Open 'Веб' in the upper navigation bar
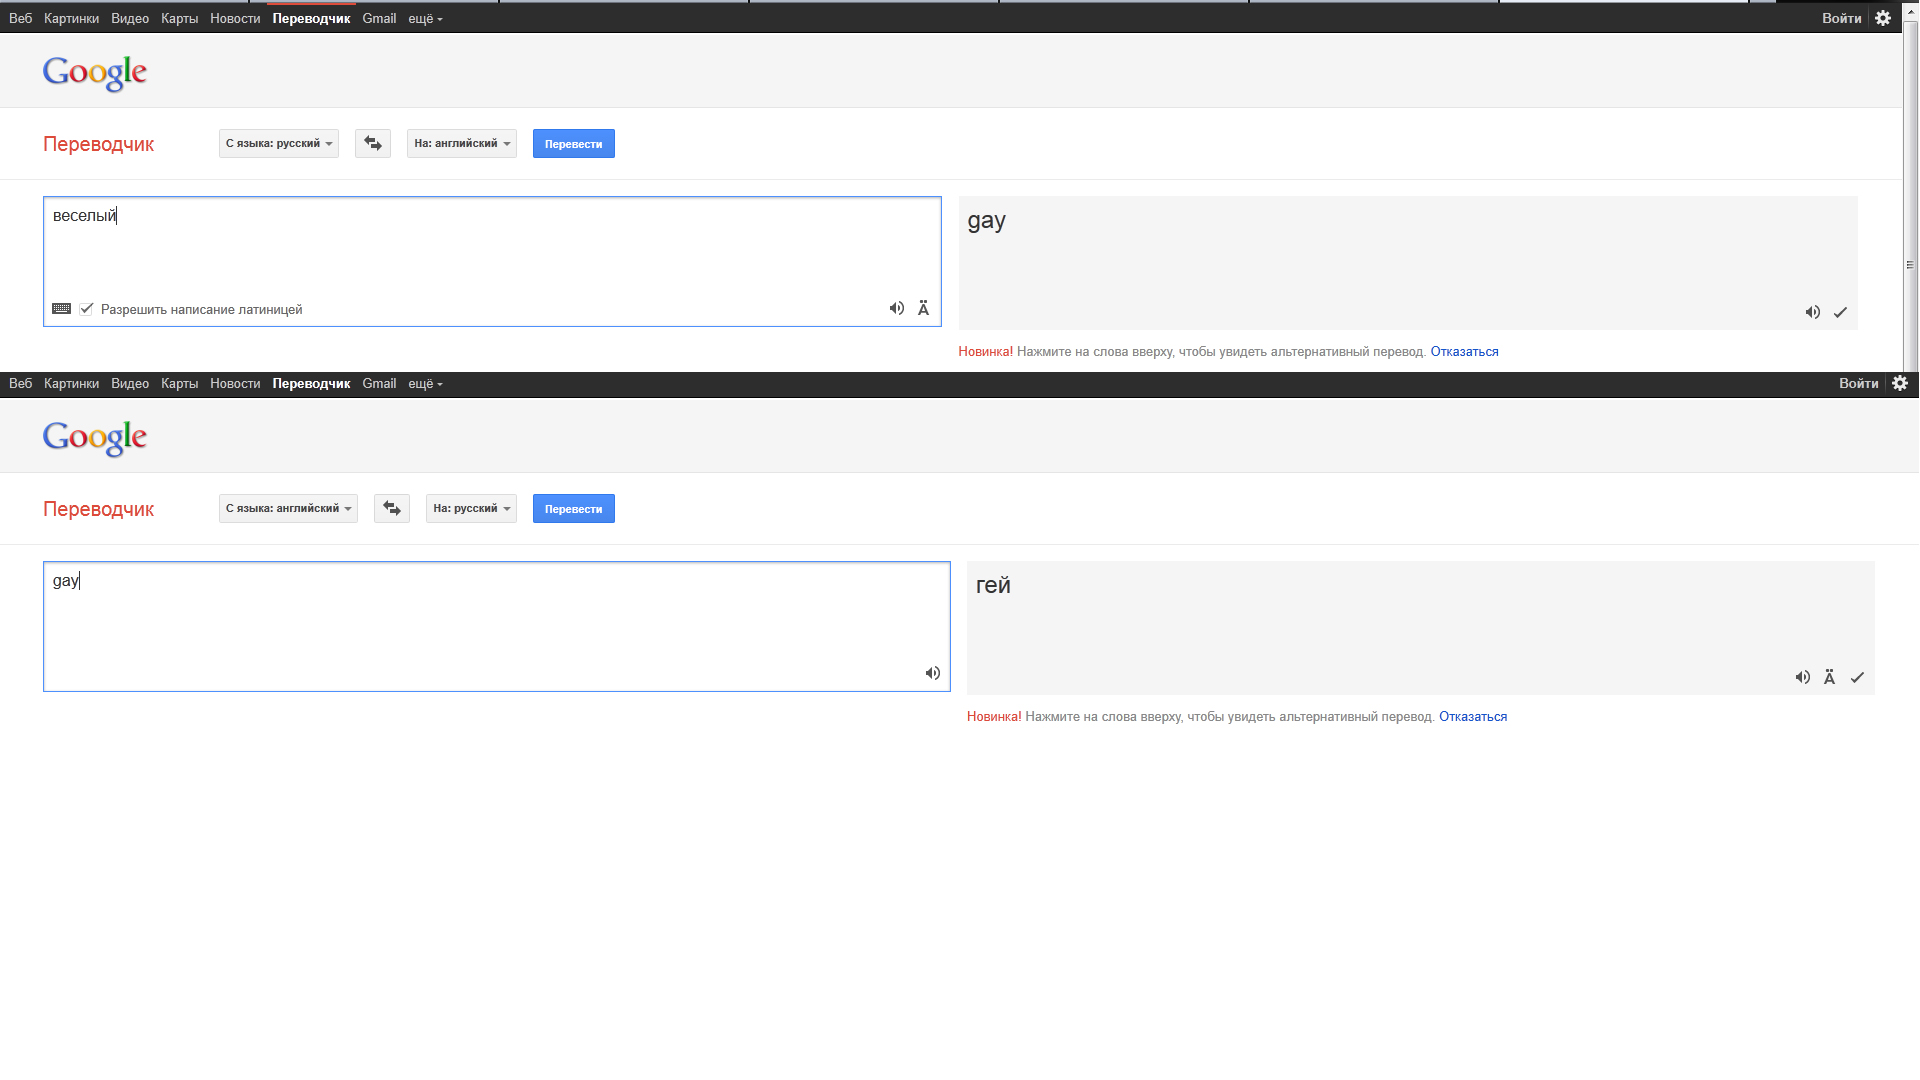The width and height of the screenshot is (1920, 1080). pyautogui.click(x=20, y=19)
